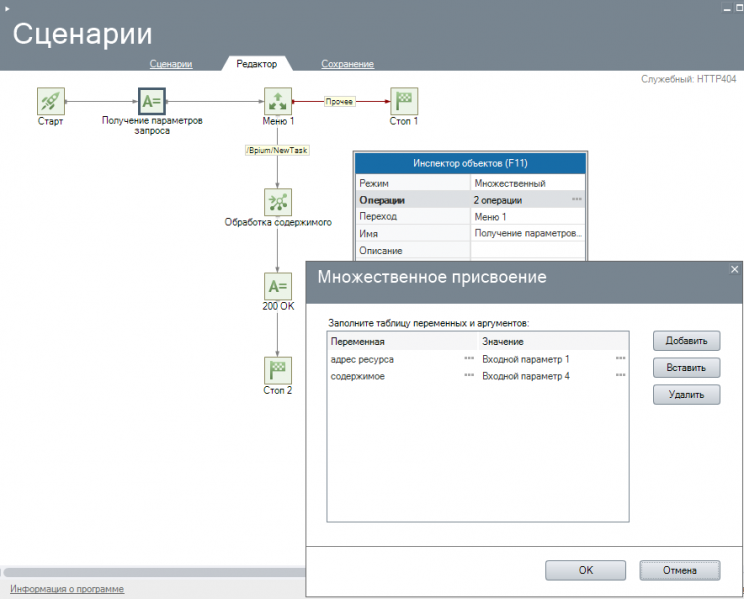Click the Переменная column header
Screen dimensions: 744x599
click(x=402, y=341)
